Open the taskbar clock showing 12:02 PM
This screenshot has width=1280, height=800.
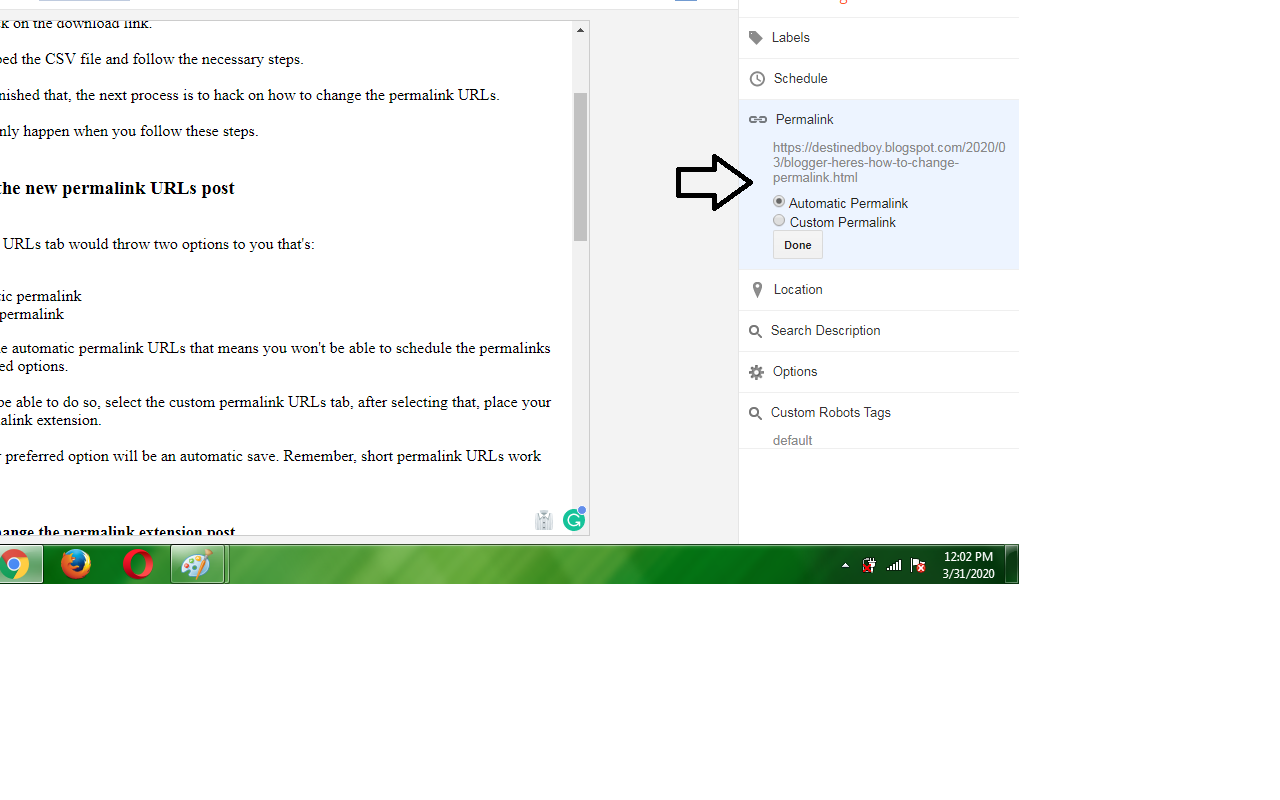pyautogui.click(x=968, y=565)
